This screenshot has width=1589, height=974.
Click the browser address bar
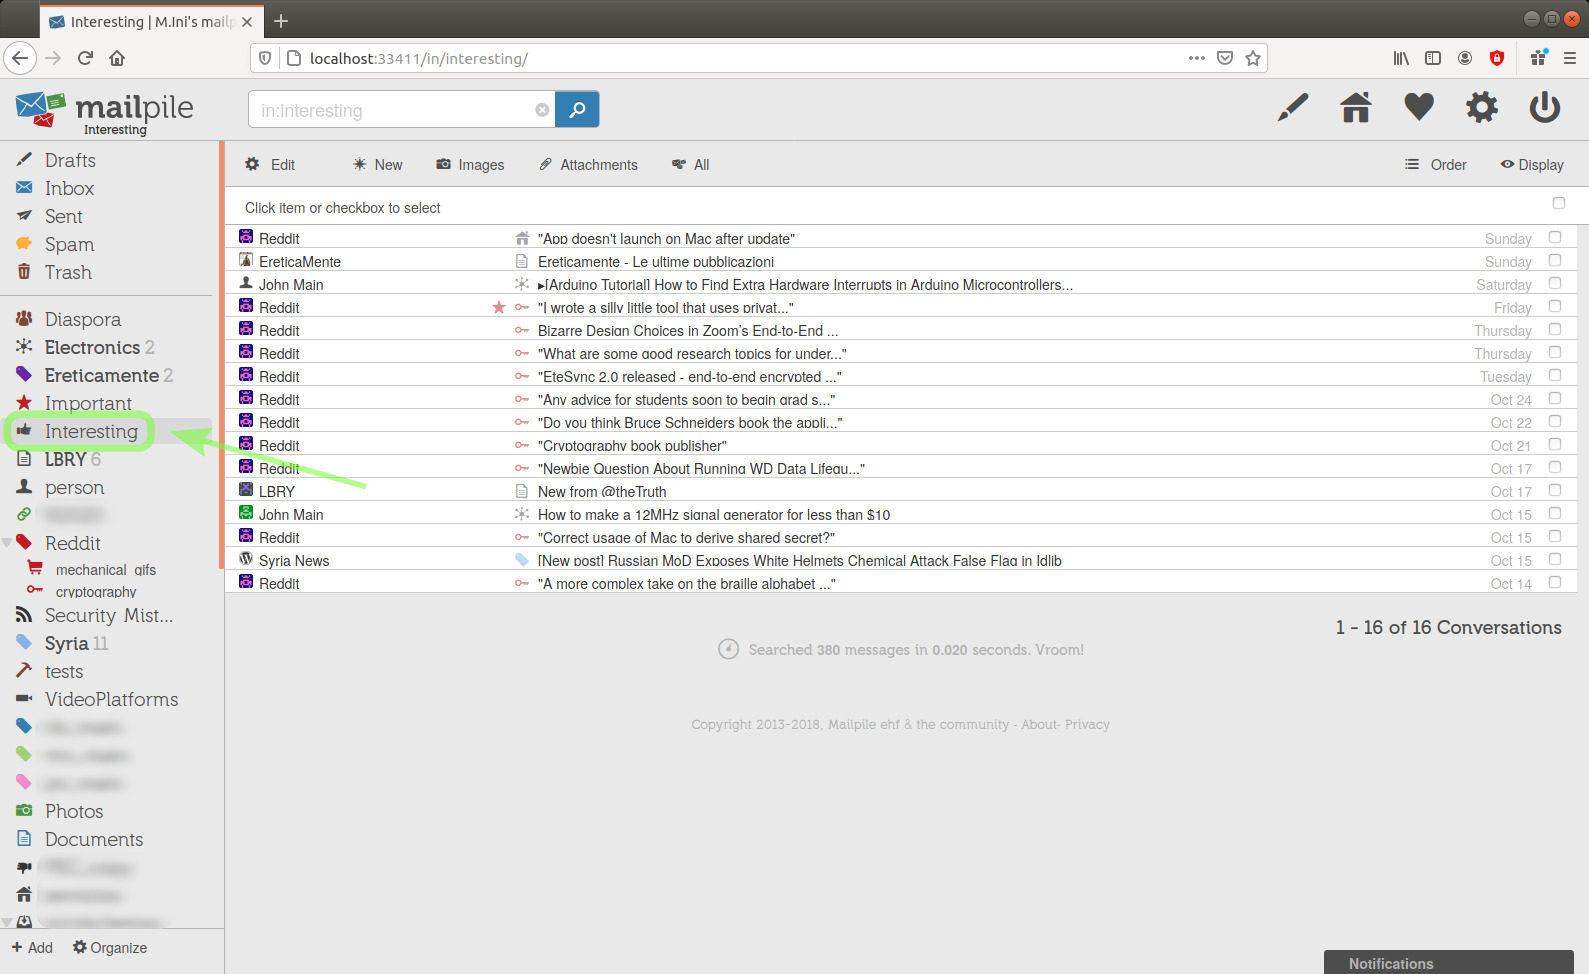[740, 58]
